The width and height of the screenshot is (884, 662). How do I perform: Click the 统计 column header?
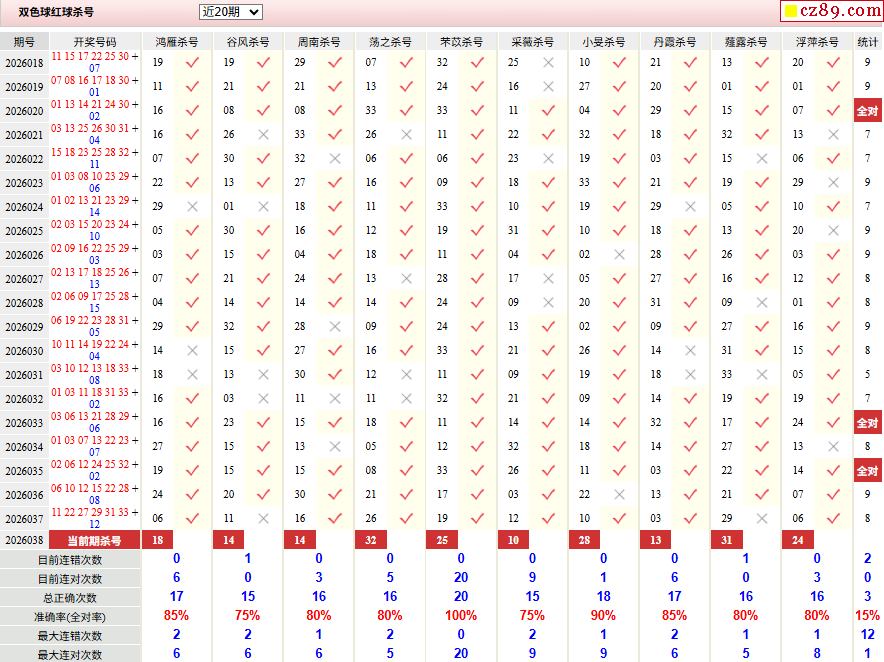click(867, 42)
